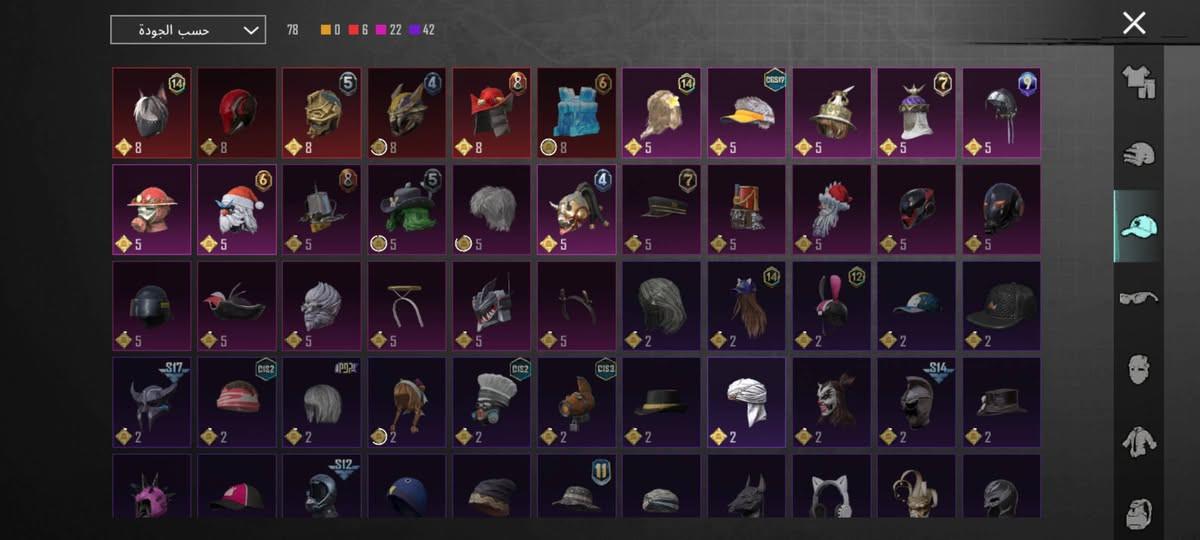The width and height of the screenshot is (1200, 540).
Task: Select the highlighted cap headwear category
Action: [x=1138, y=226]
